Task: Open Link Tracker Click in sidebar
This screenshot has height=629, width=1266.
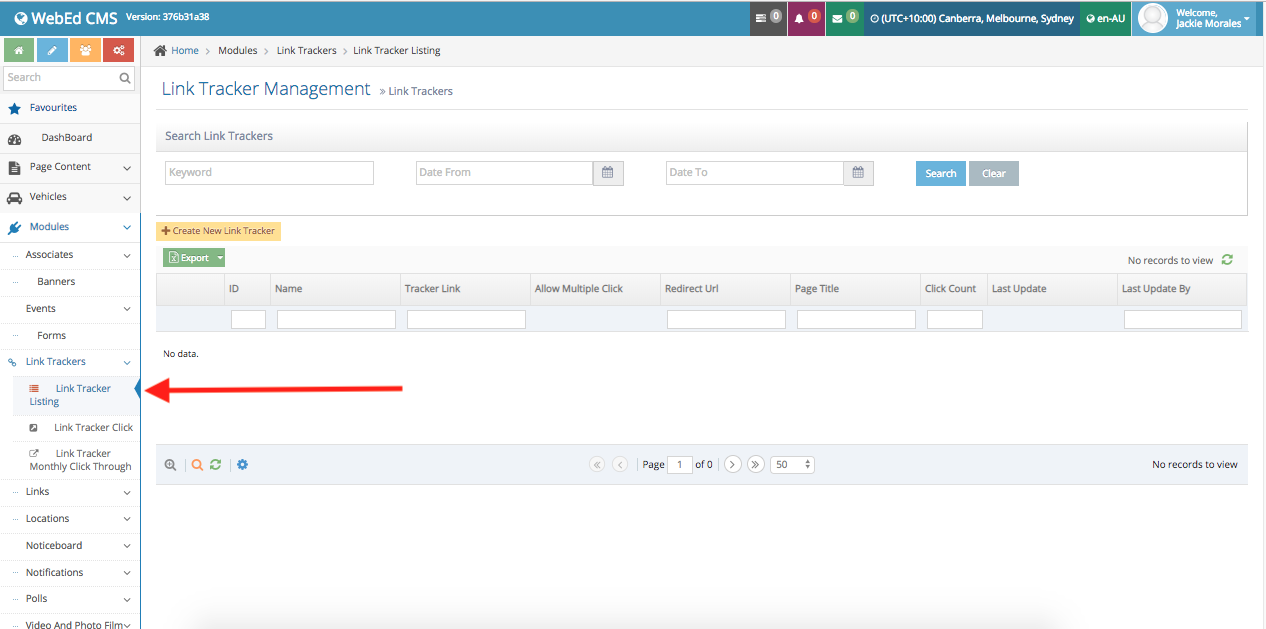Action: pos(93,427)
